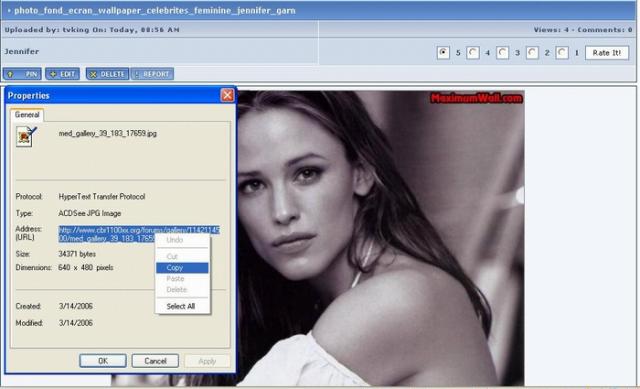Open the General tab in Properties
Image resolution: width=640 pixels, height=389 pixels.
(x=27, y=115)
